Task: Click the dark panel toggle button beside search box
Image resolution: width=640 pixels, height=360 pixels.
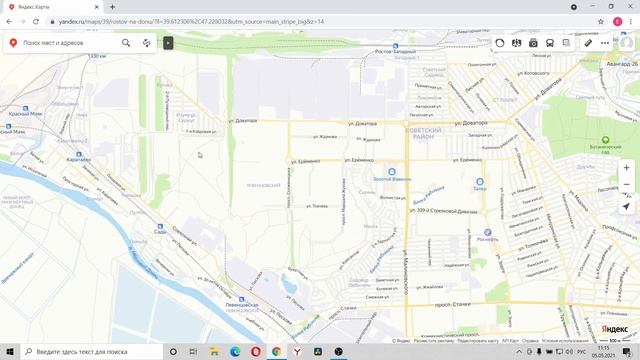Action: click(x=168, y=43)
